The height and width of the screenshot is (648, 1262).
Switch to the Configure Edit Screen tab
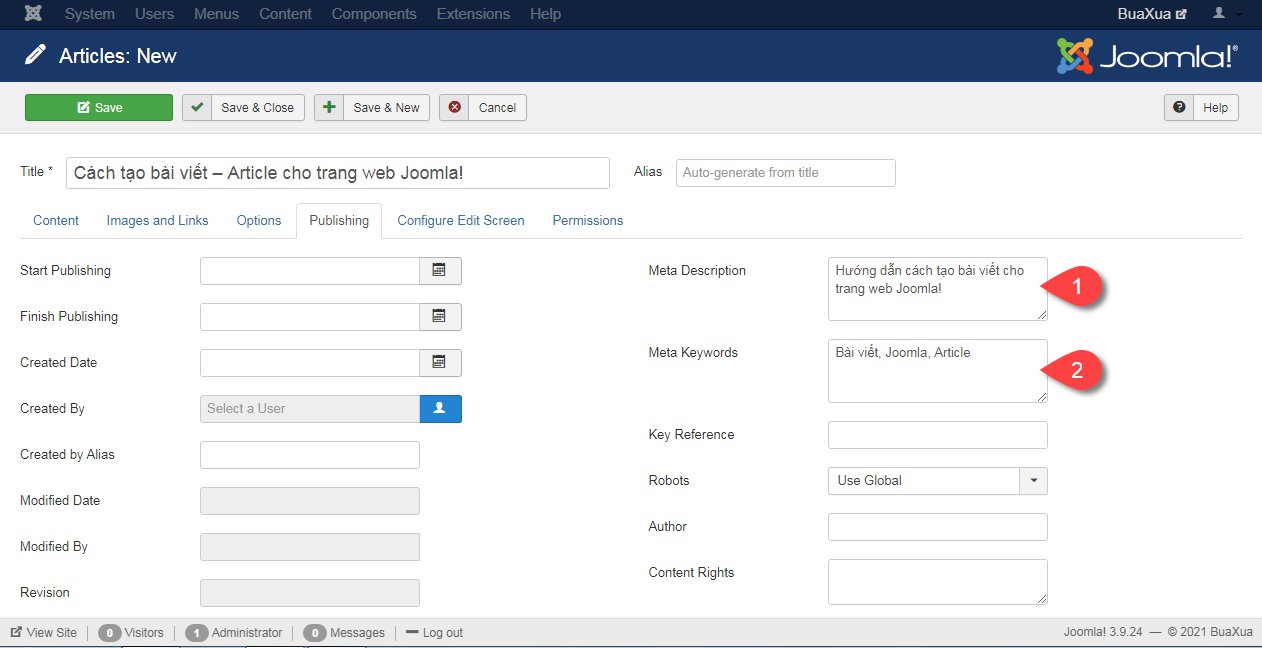(461, 220)
